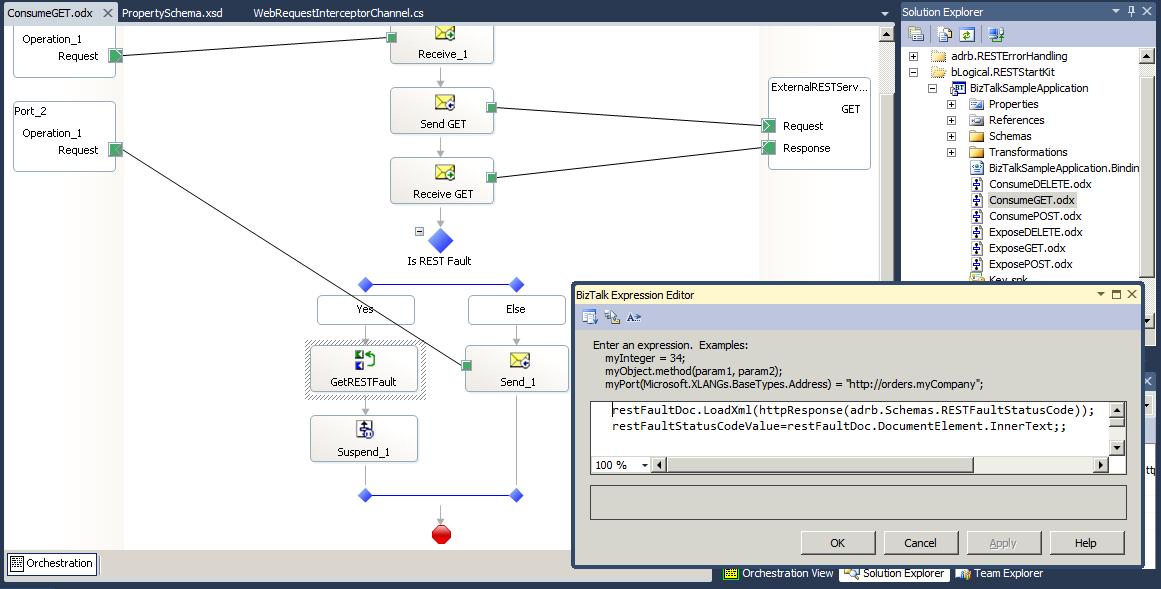Select ExposeDELETE.odx in Solution Explorer
The height and width of the screenshot is (589, 1161).
point(1036,233)
